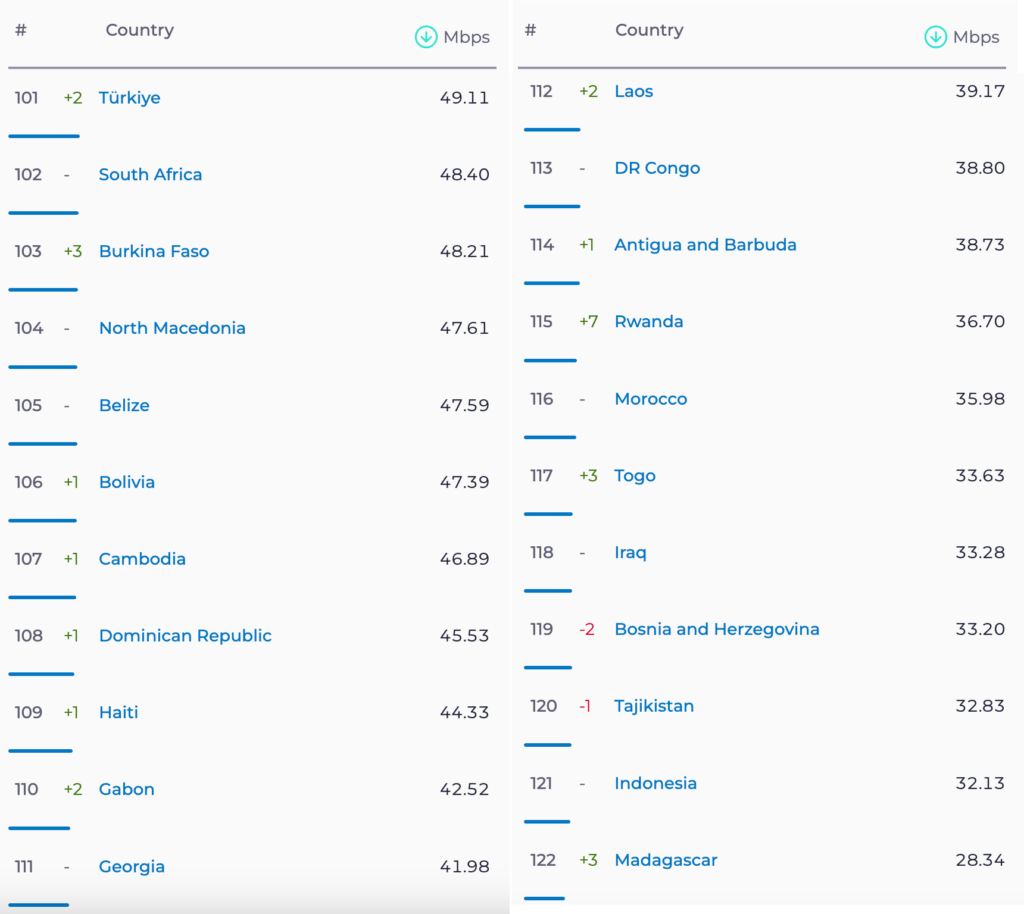The image size is (1024, 914).
Task: Open Antigua and Barbuda details
Action: tap(705, 245)
